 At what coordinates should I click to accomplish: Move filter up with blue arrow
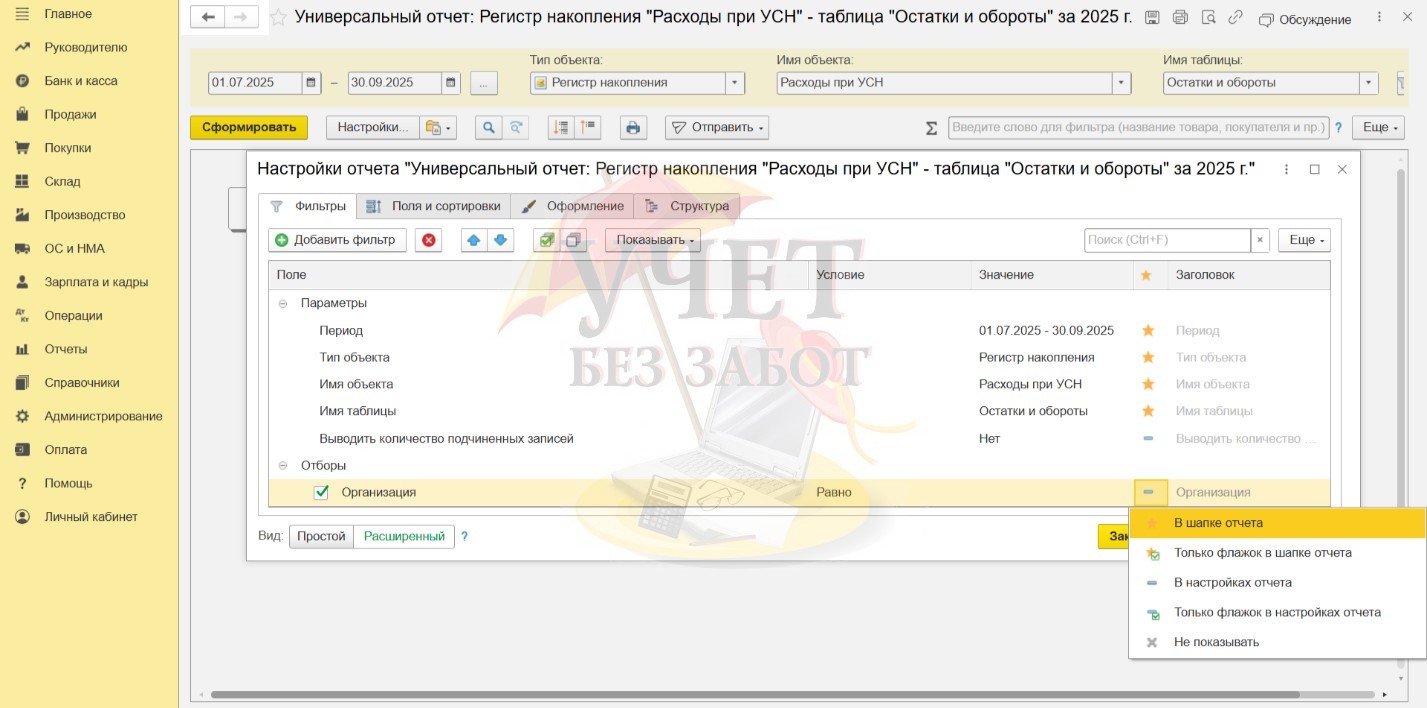(x=474, y=240)
